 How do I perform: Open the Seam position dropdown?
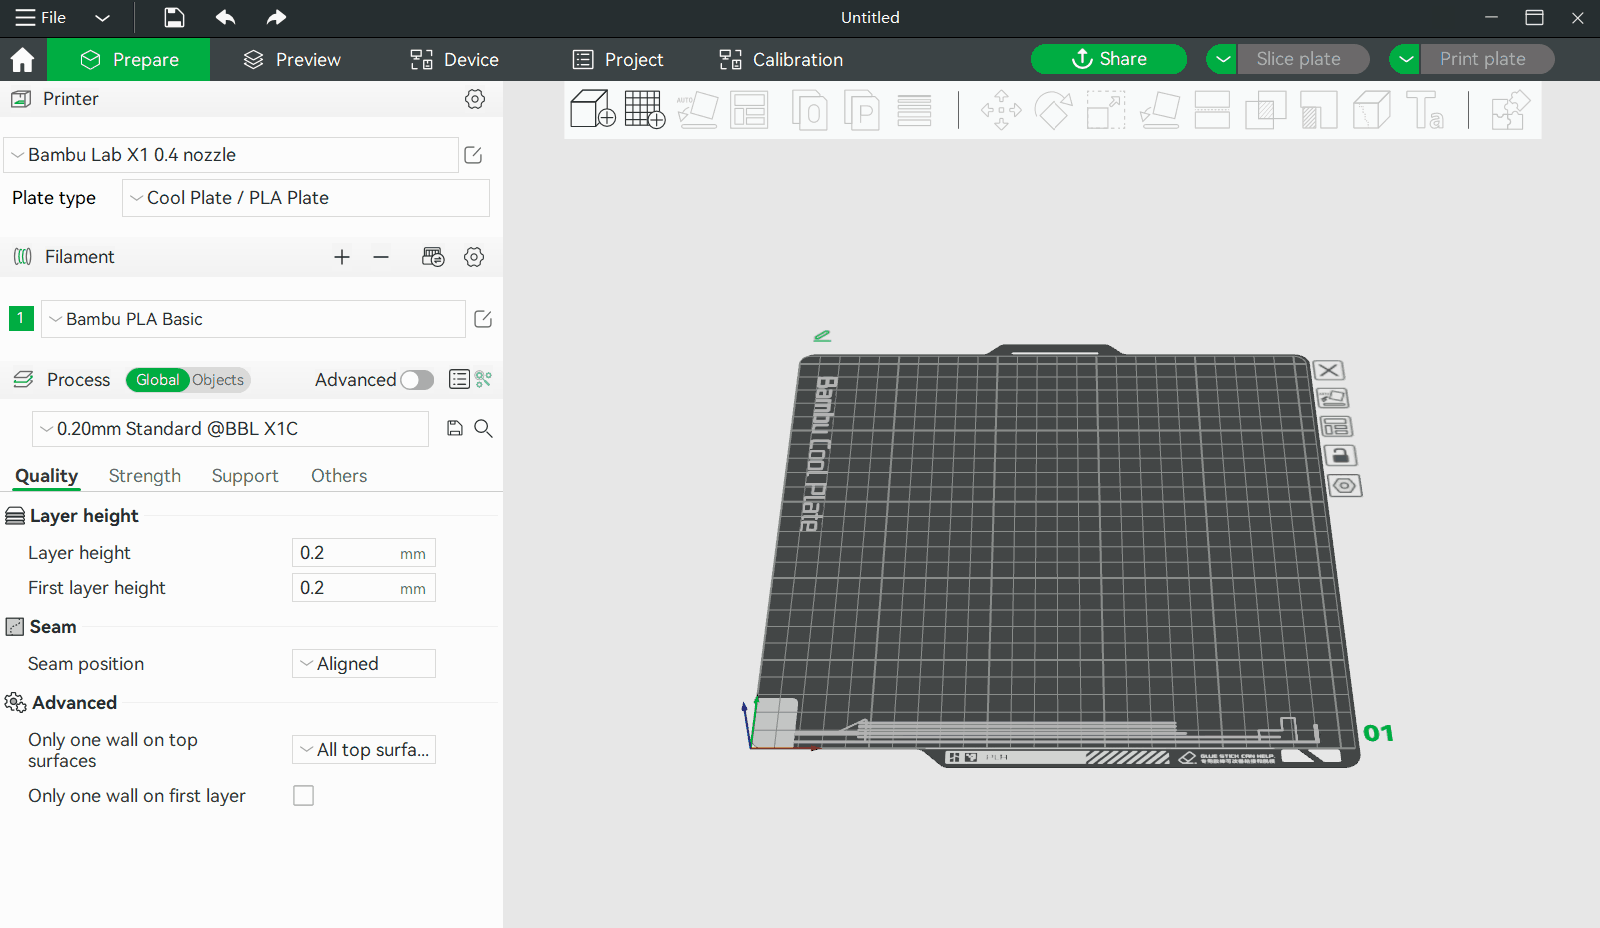tap(364, 664)
